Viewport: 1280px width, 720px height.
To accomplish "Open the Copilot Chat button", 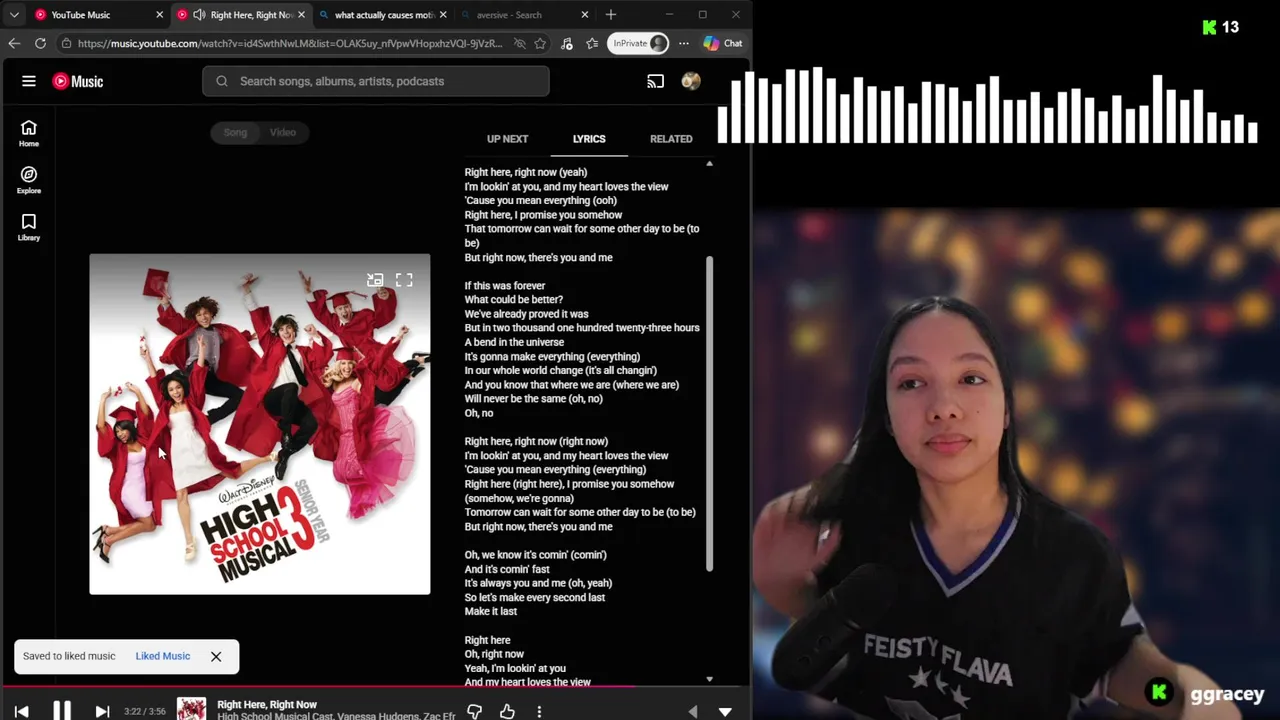I will tap(723, 43).
